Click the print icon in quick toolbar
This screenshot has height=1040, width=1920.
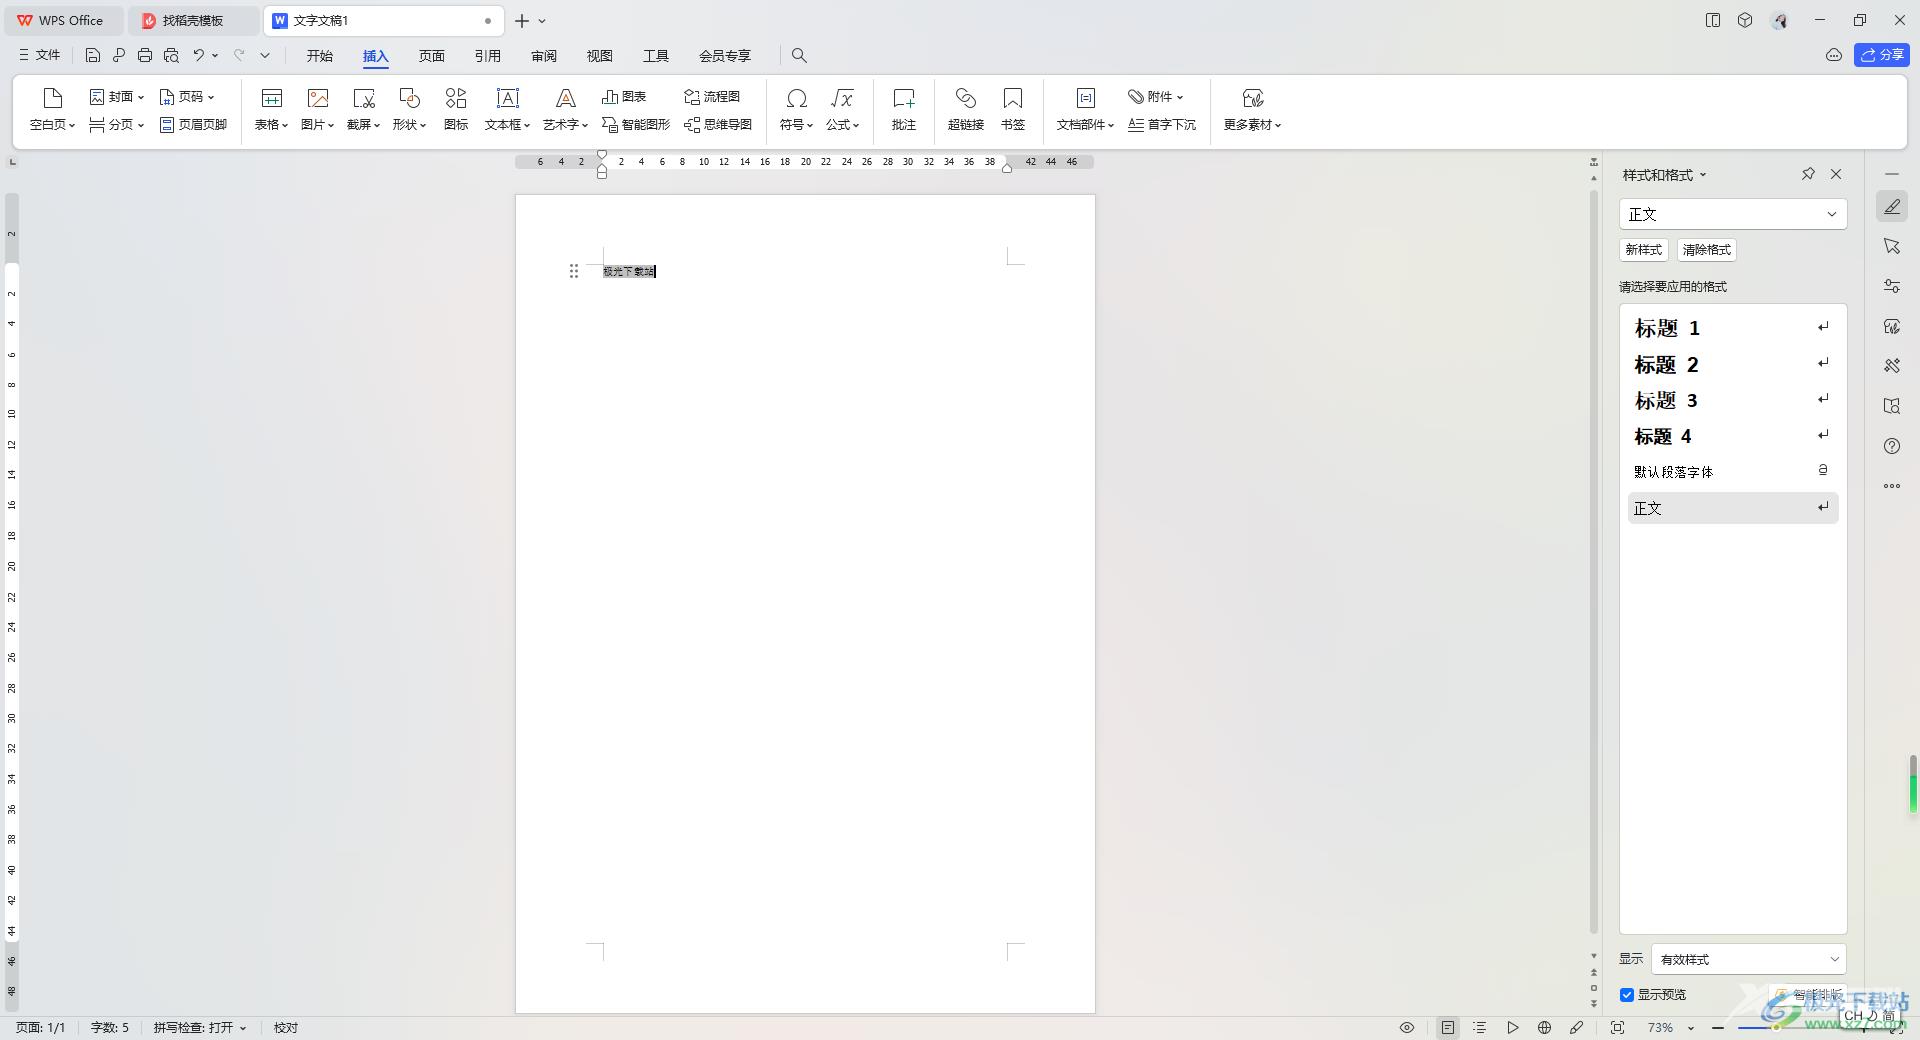(x=145, y=56)
